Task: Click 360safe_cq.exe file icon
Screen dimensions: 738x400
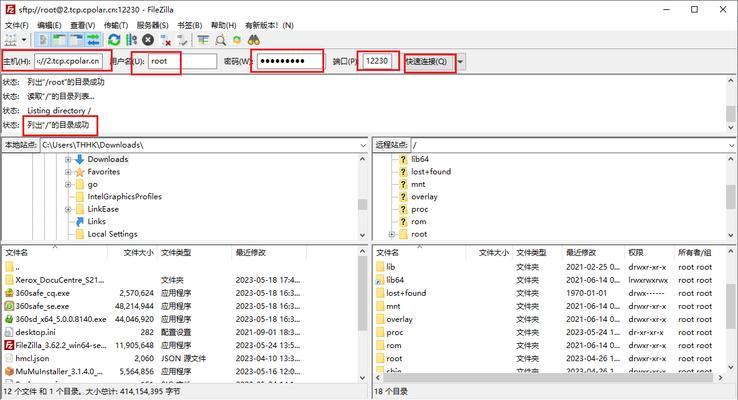Action: pos(9,293)
